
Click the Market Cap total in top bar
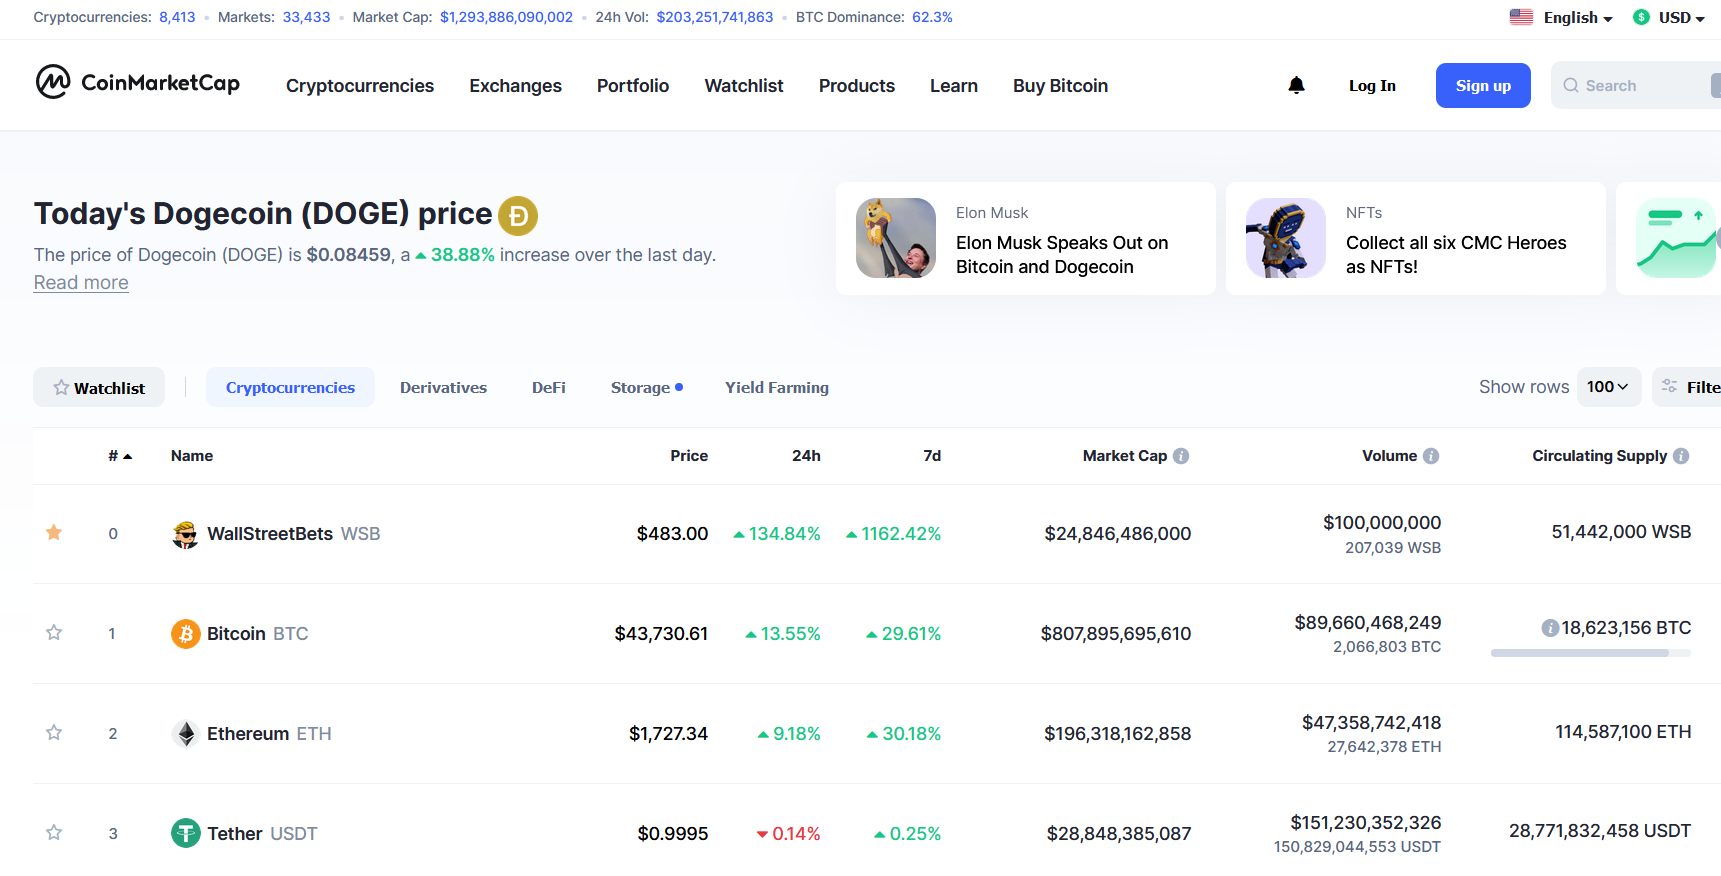[x=506, y=17]
